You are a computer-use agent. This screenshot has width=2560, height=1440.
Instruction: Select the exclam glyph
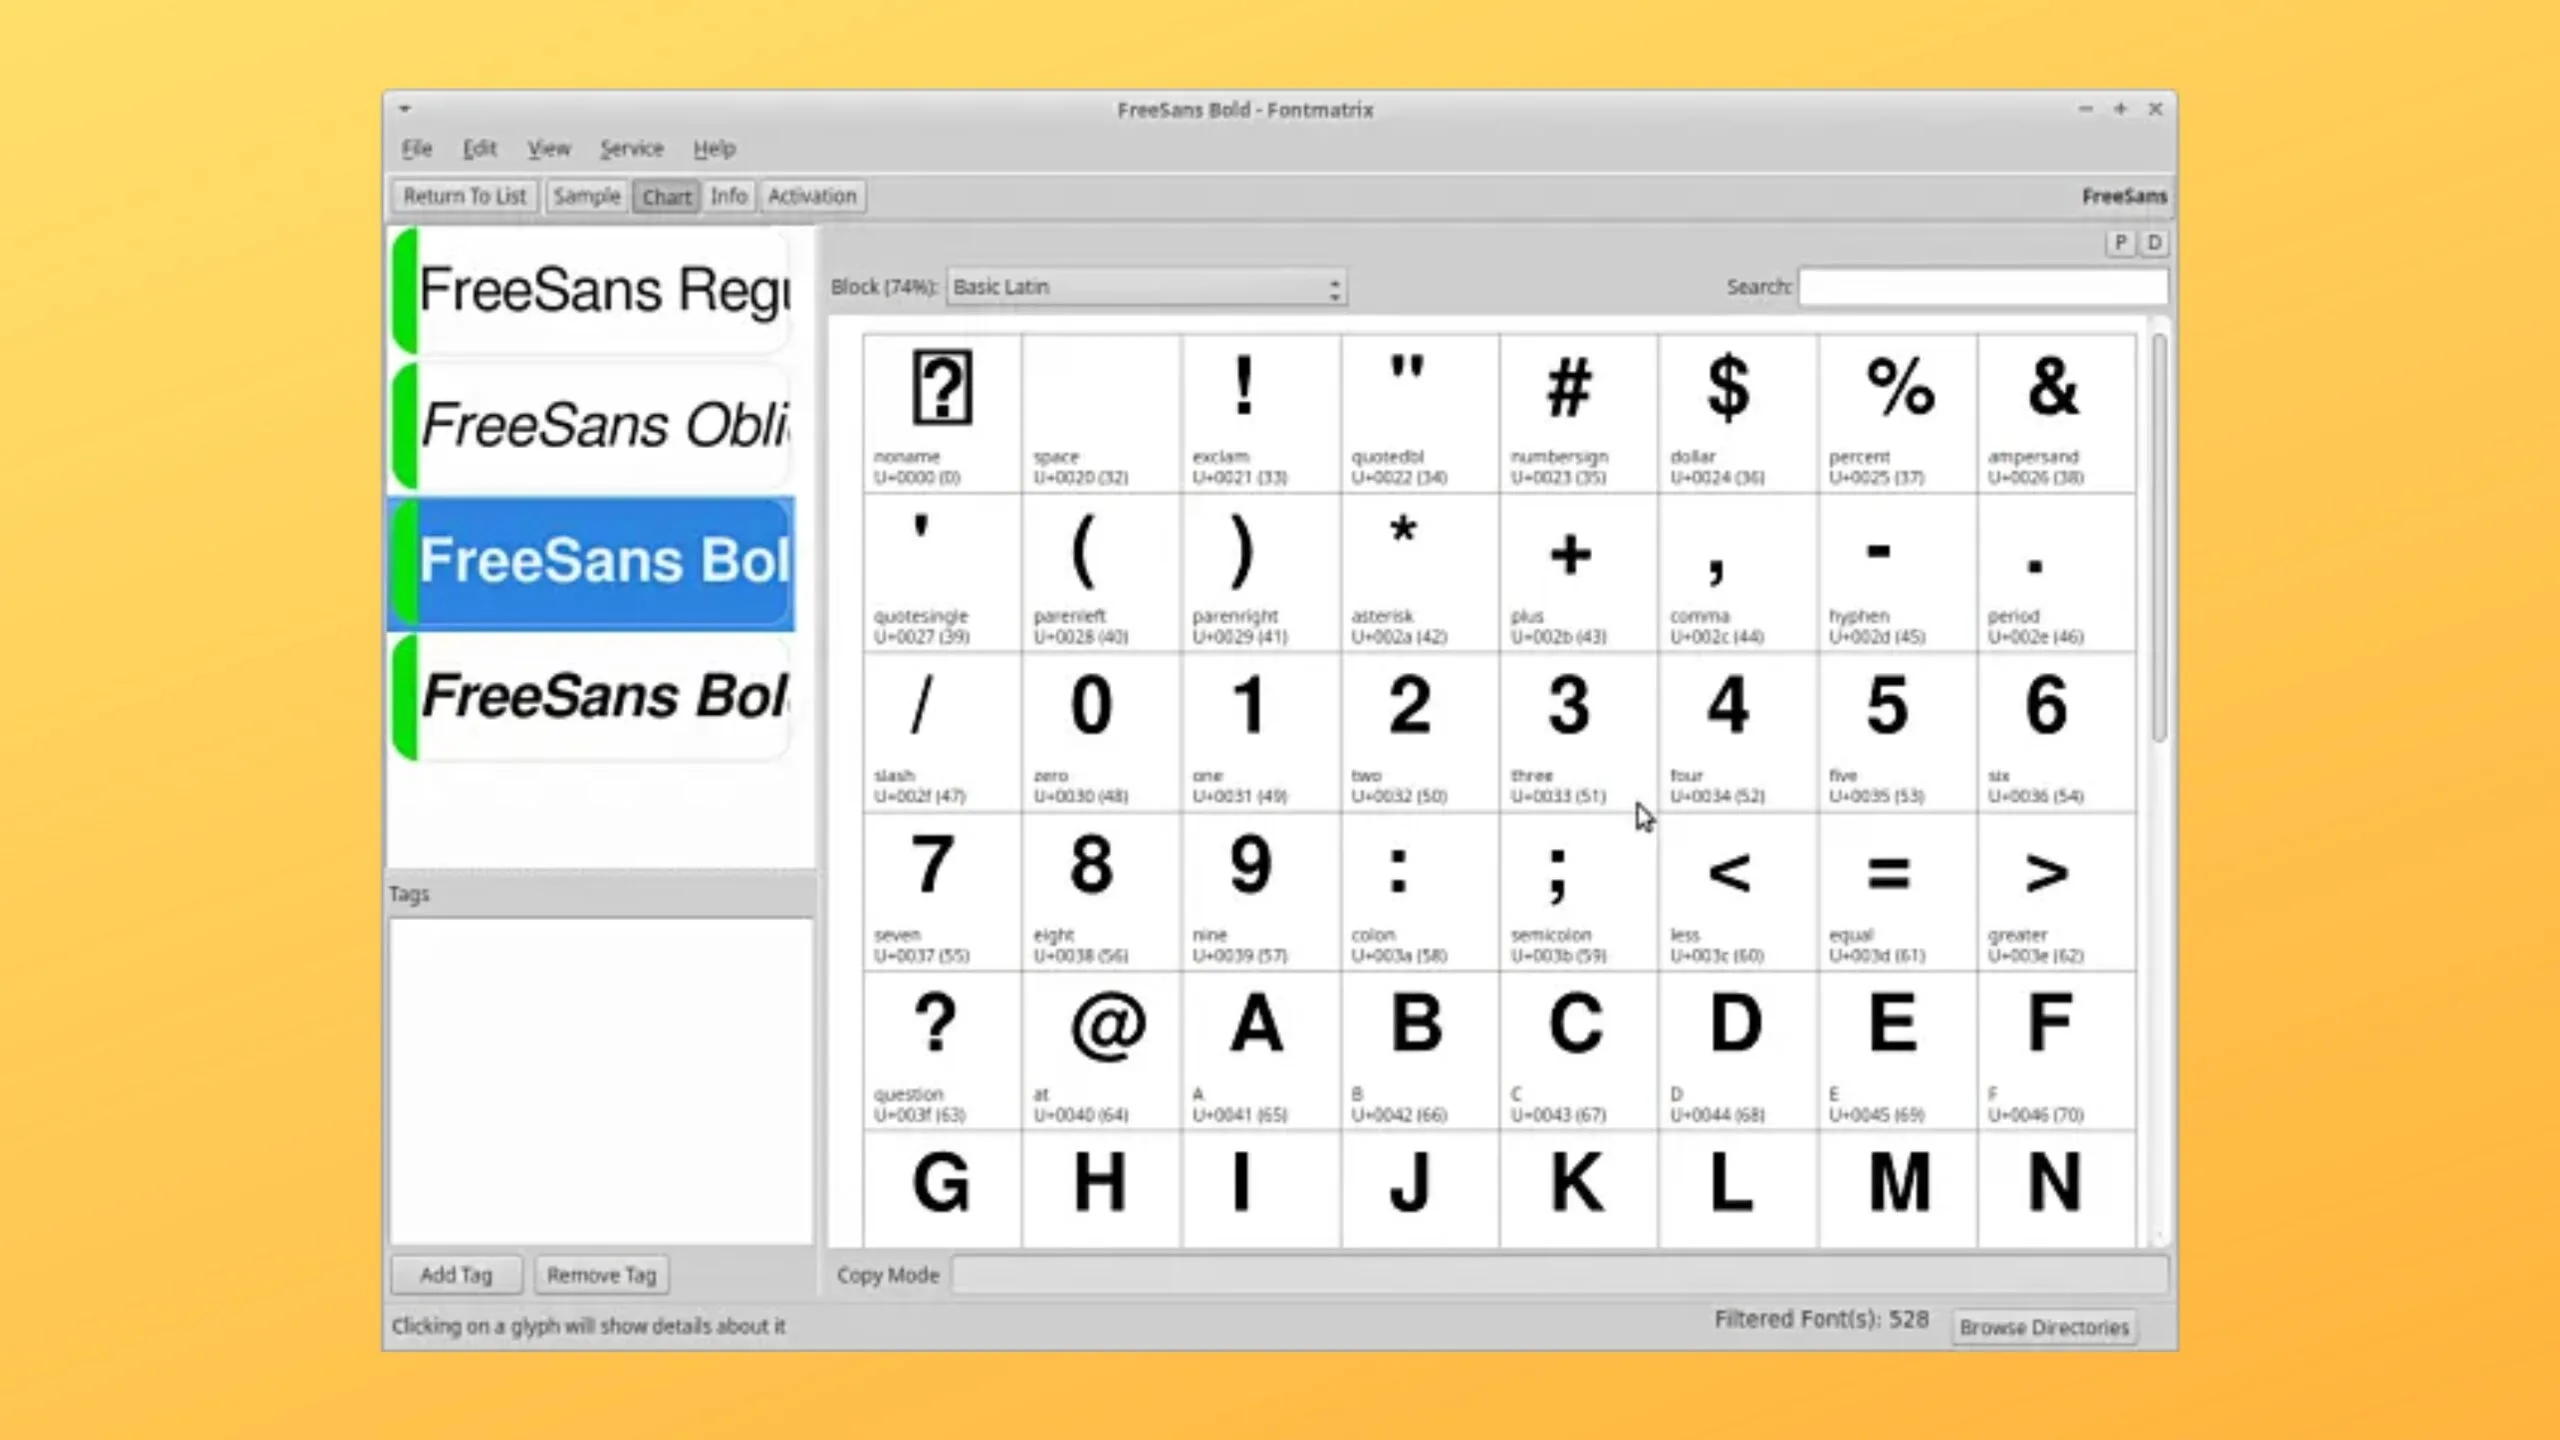pos(1260,413)
